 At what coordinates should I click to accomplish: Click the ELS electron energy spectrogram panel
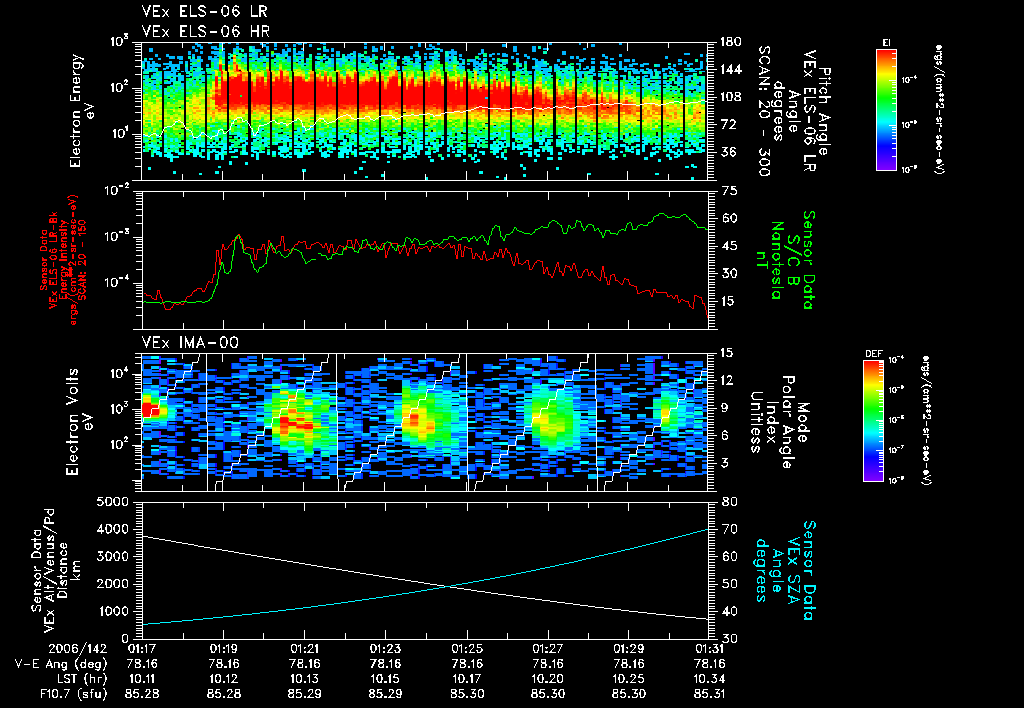point(425,111)
